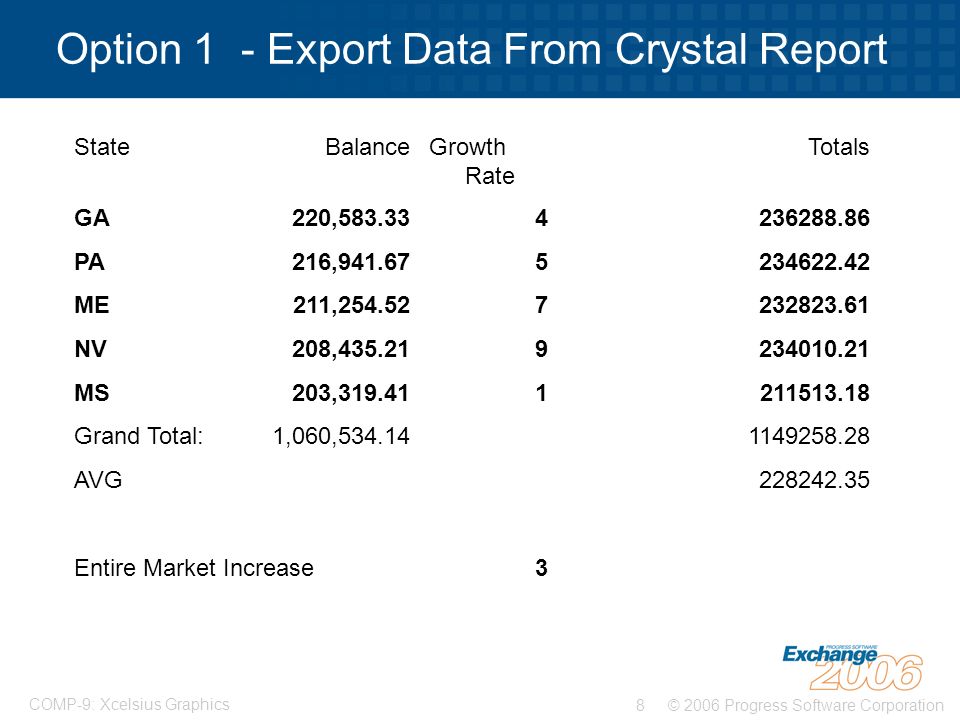Select NV total 234010.21
Screen dimensions: 960x720
(814, 349)
